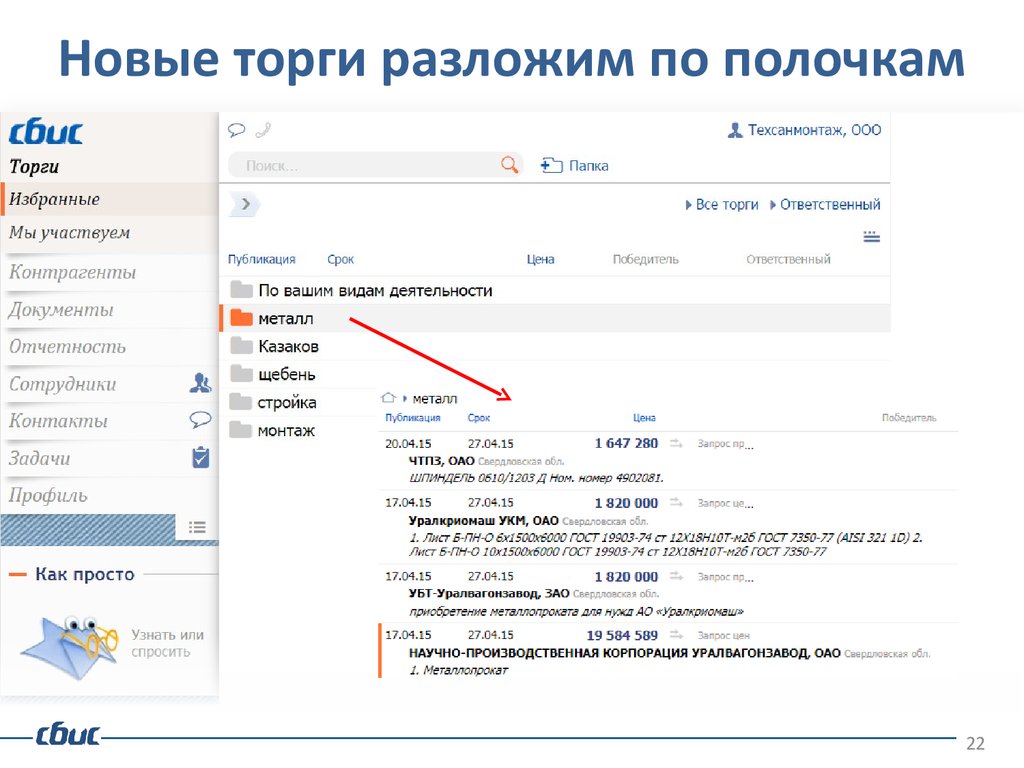Viewport: 1024px width, 768px height.
Task: Select Избранные in the Торги menu
Action: [55, 199]
